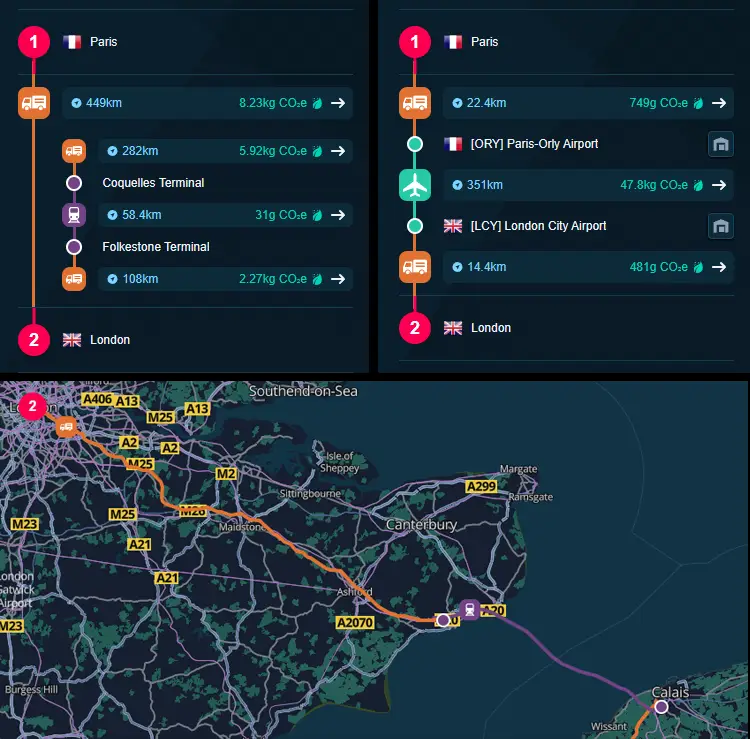Click the Paris step 1 marker in left panel
The width and height of the screenshot is (750, 739).
tap(34, 42)
